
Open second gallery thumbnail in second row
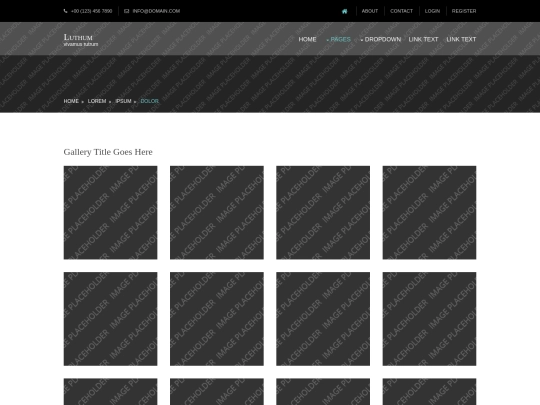[x=217, y=319]
